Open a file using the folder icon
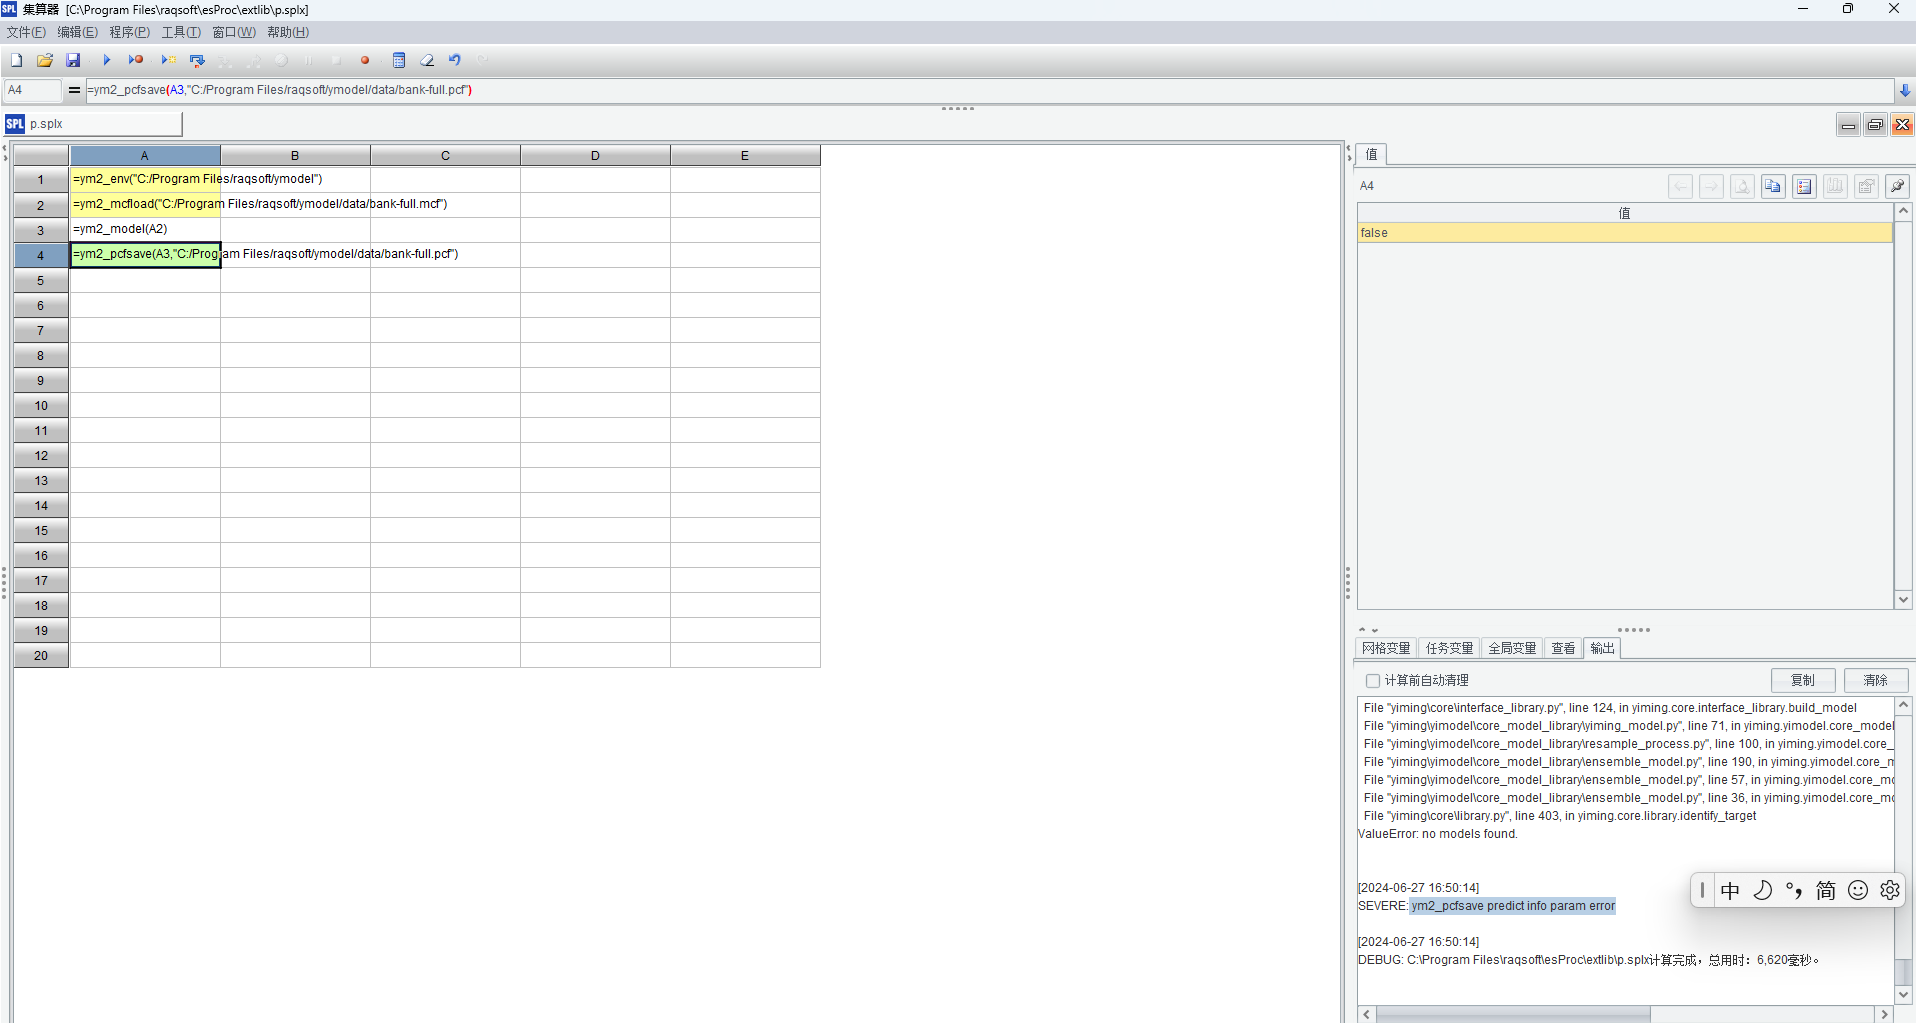The height and width of the screenshot is (1023, 1916). (45, 60)
